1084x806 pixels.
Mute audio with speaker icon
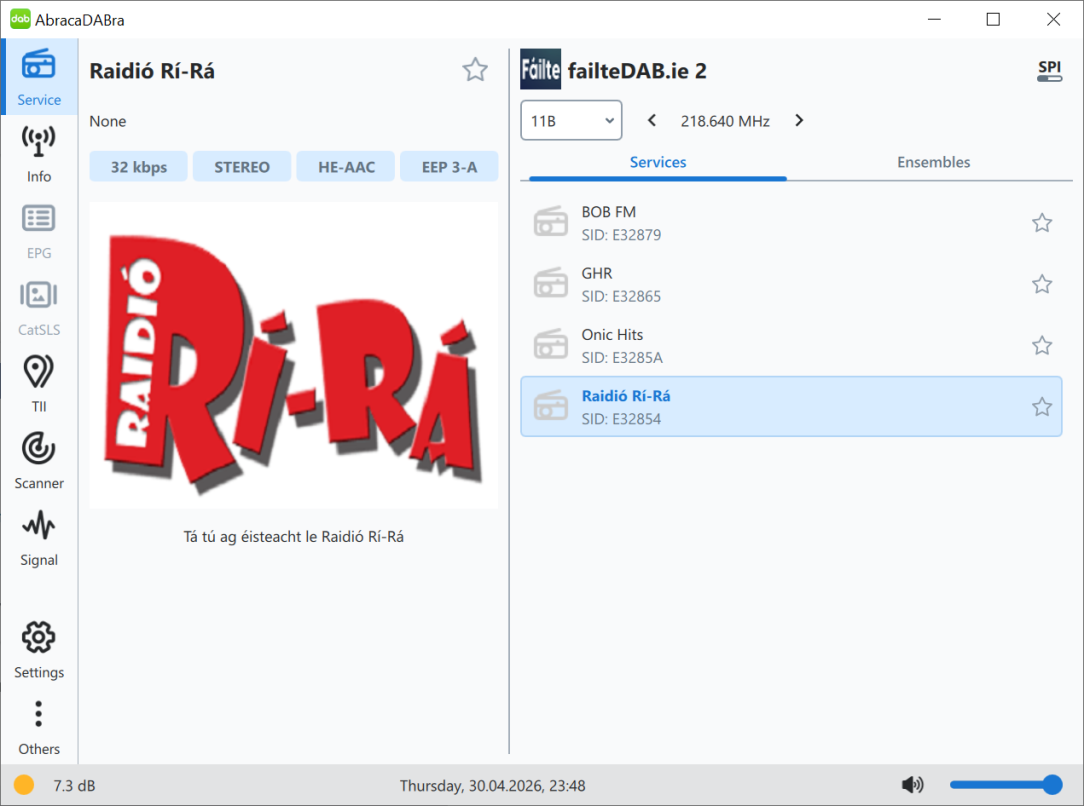pos(913,785)
